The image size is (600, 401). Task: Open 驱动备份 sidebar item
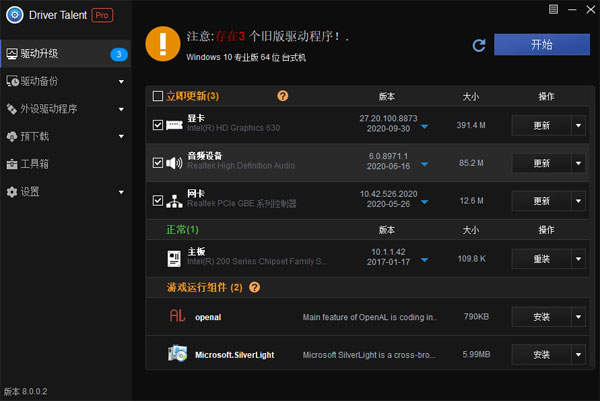(65, 81)
